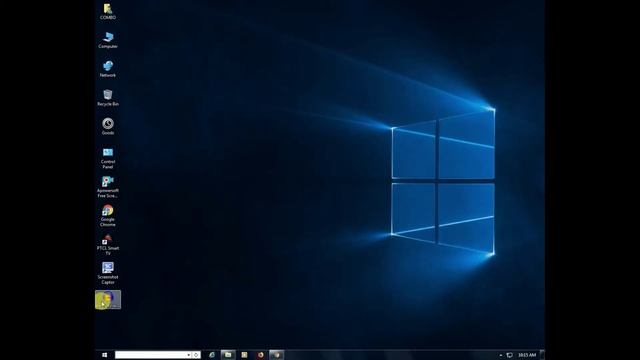
Task: Click the taskbar search input box
Action: point(151,355)
